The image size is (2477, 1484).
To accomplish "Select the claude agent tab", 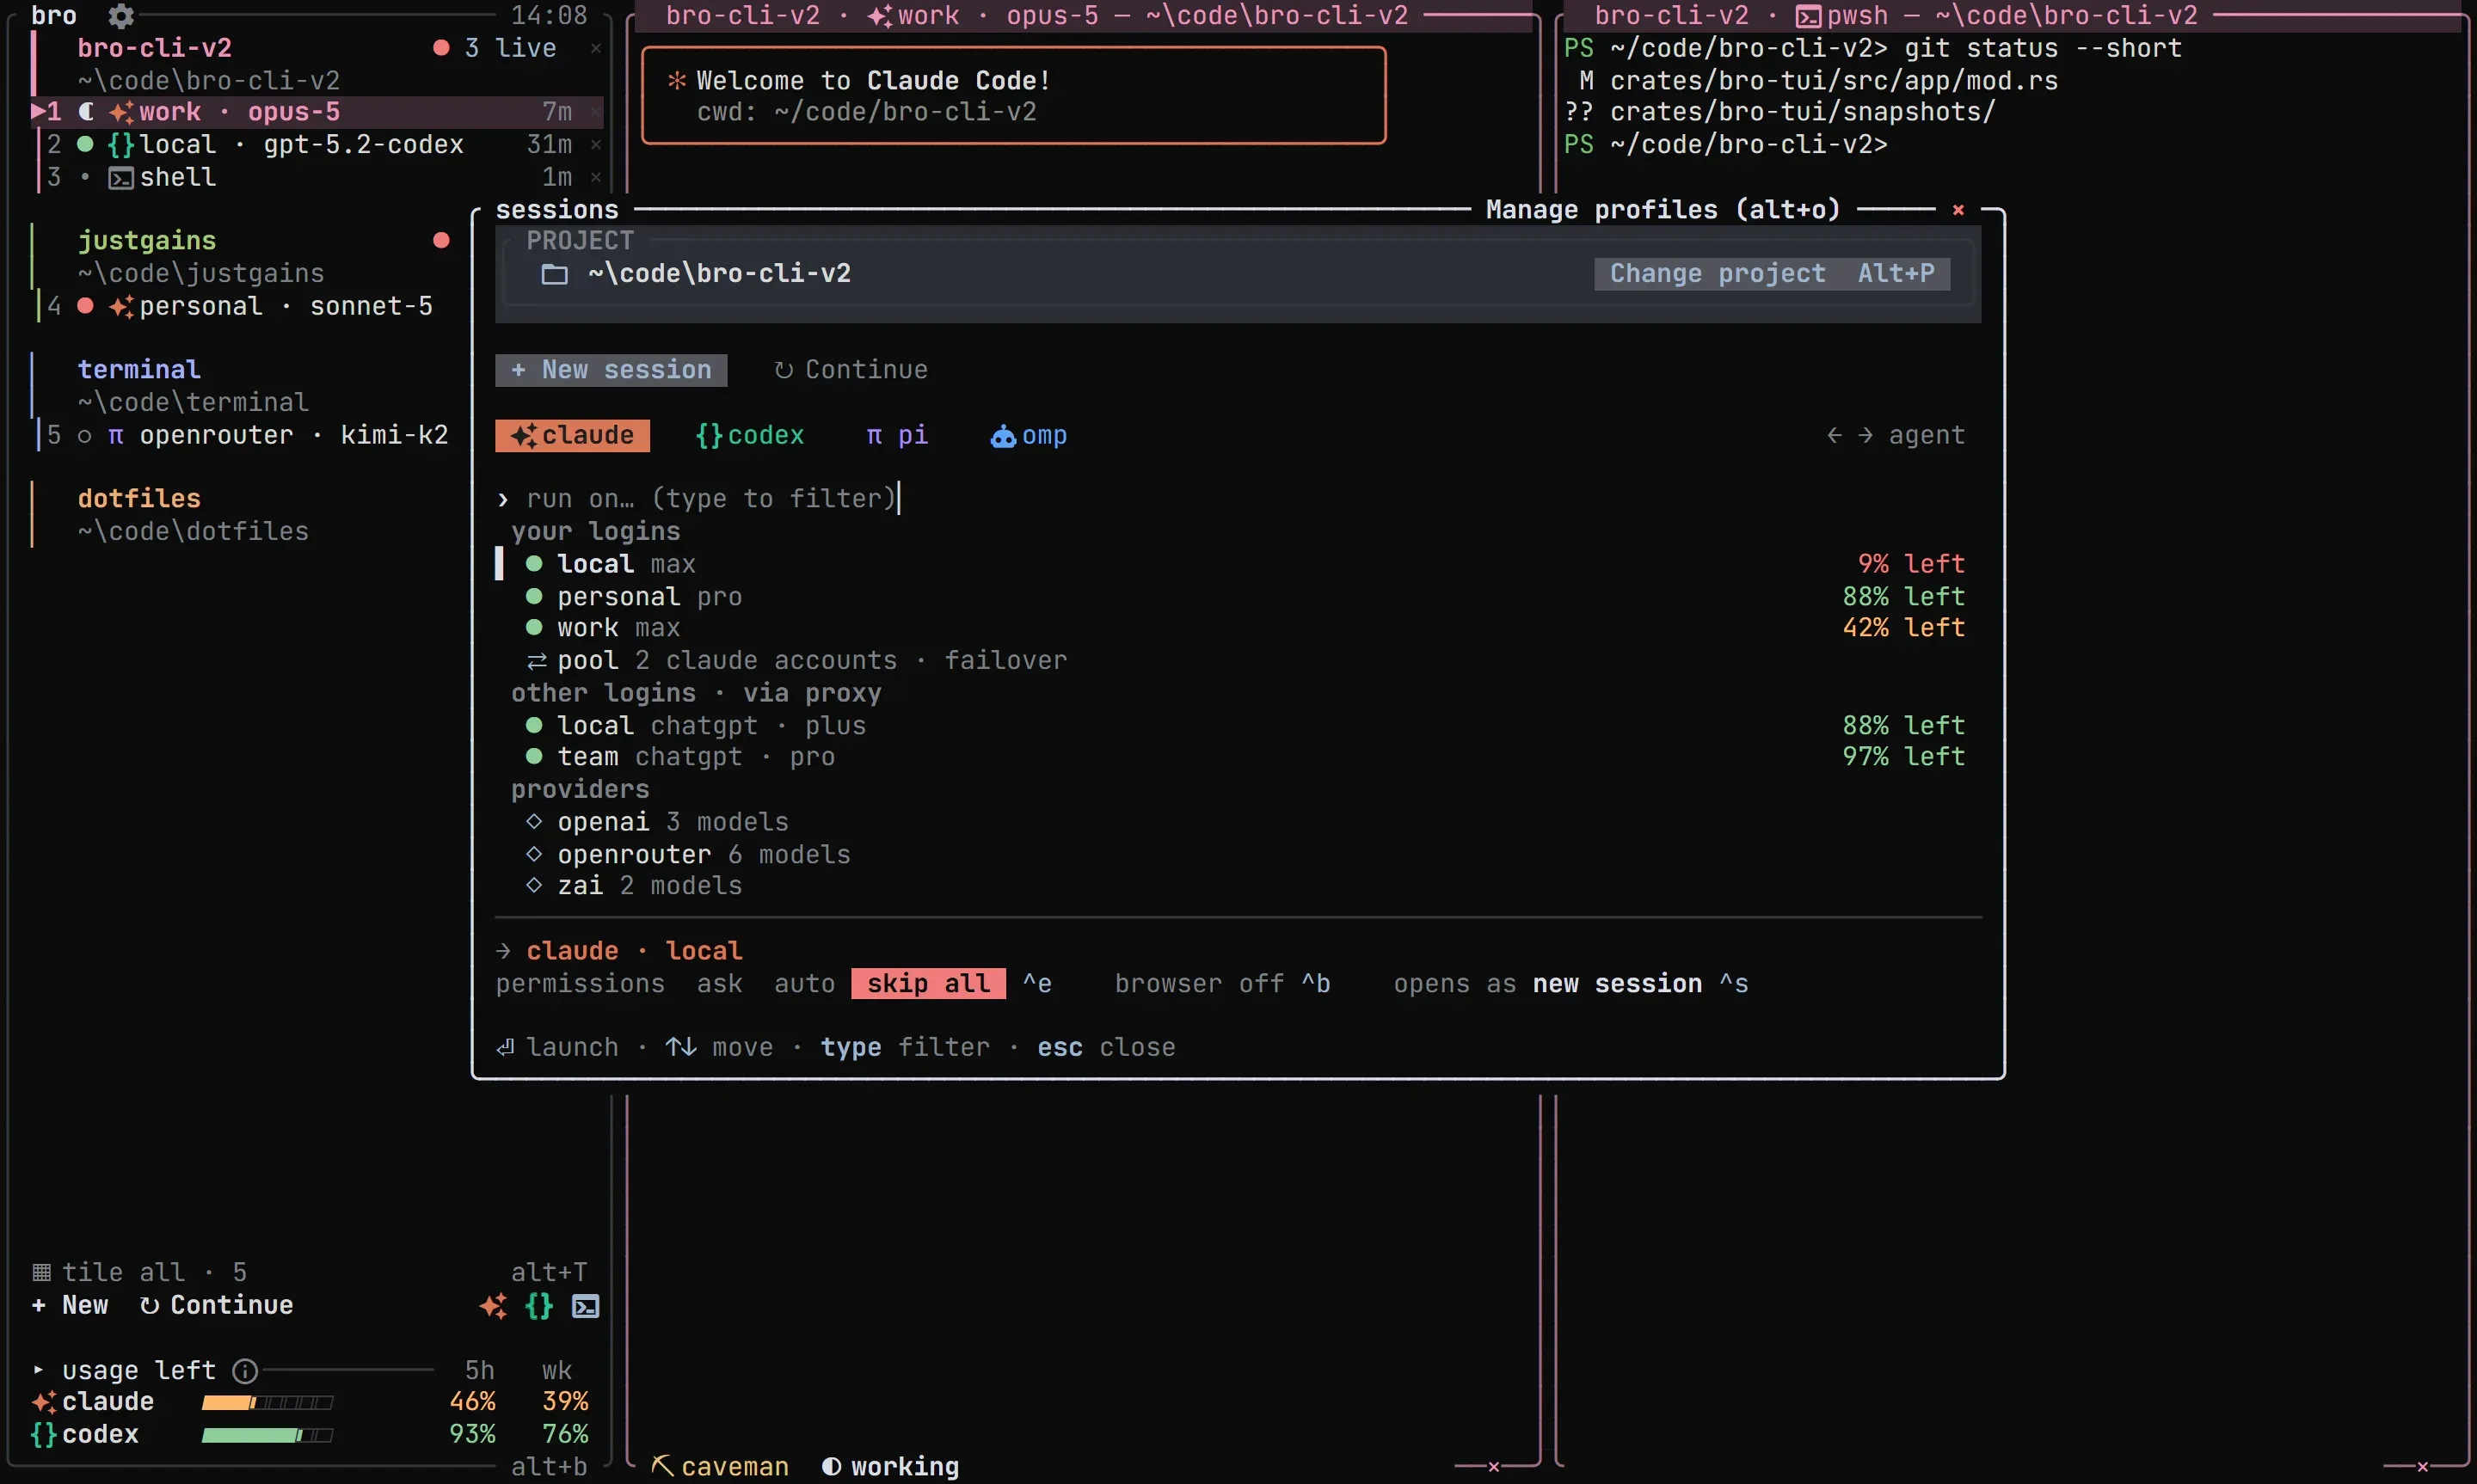I will [x=572, y=435].
